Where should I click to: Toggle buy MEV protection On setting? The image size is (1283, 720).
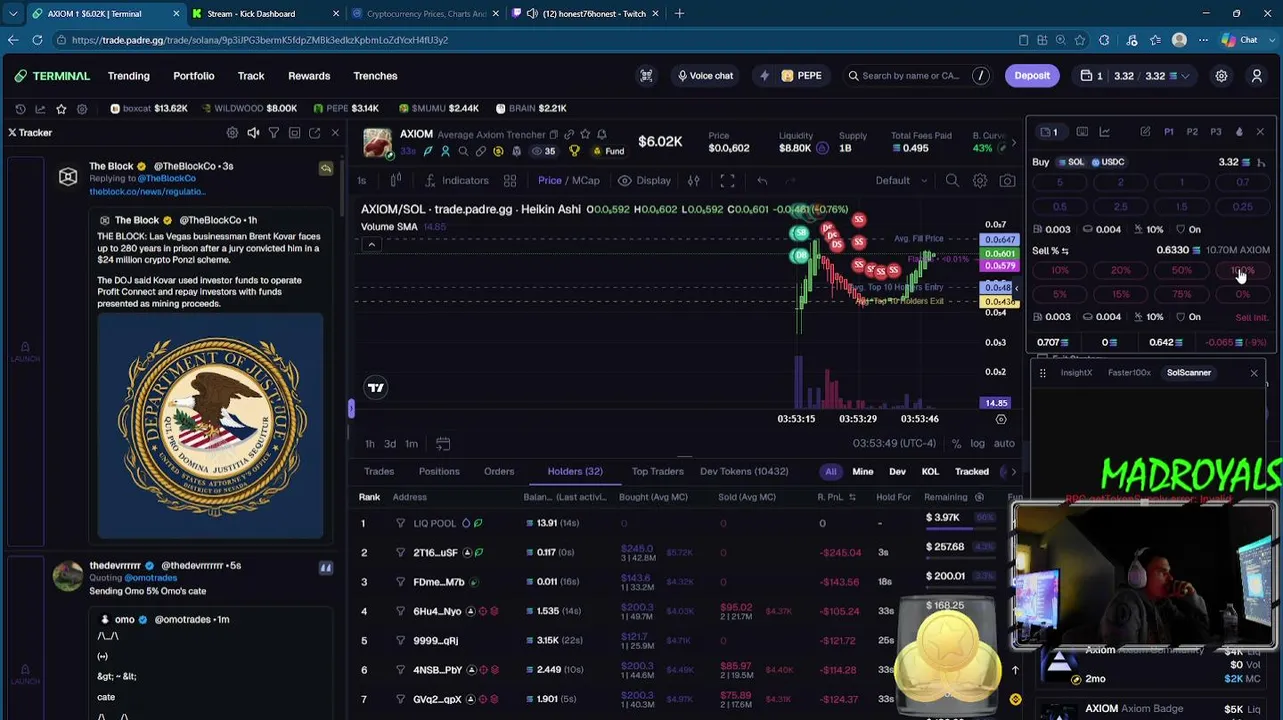tap(1188, 230)
